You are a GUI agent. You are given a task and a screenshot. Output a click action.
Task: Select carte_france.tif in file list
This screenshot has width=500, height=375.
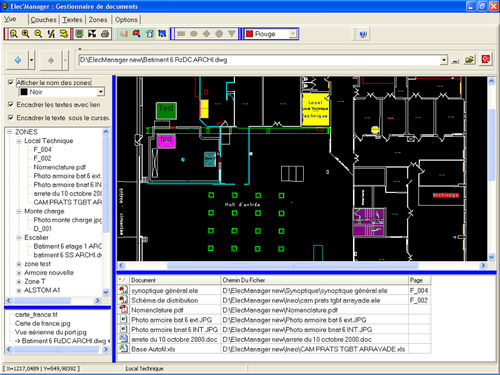click(x=36, y=315)
